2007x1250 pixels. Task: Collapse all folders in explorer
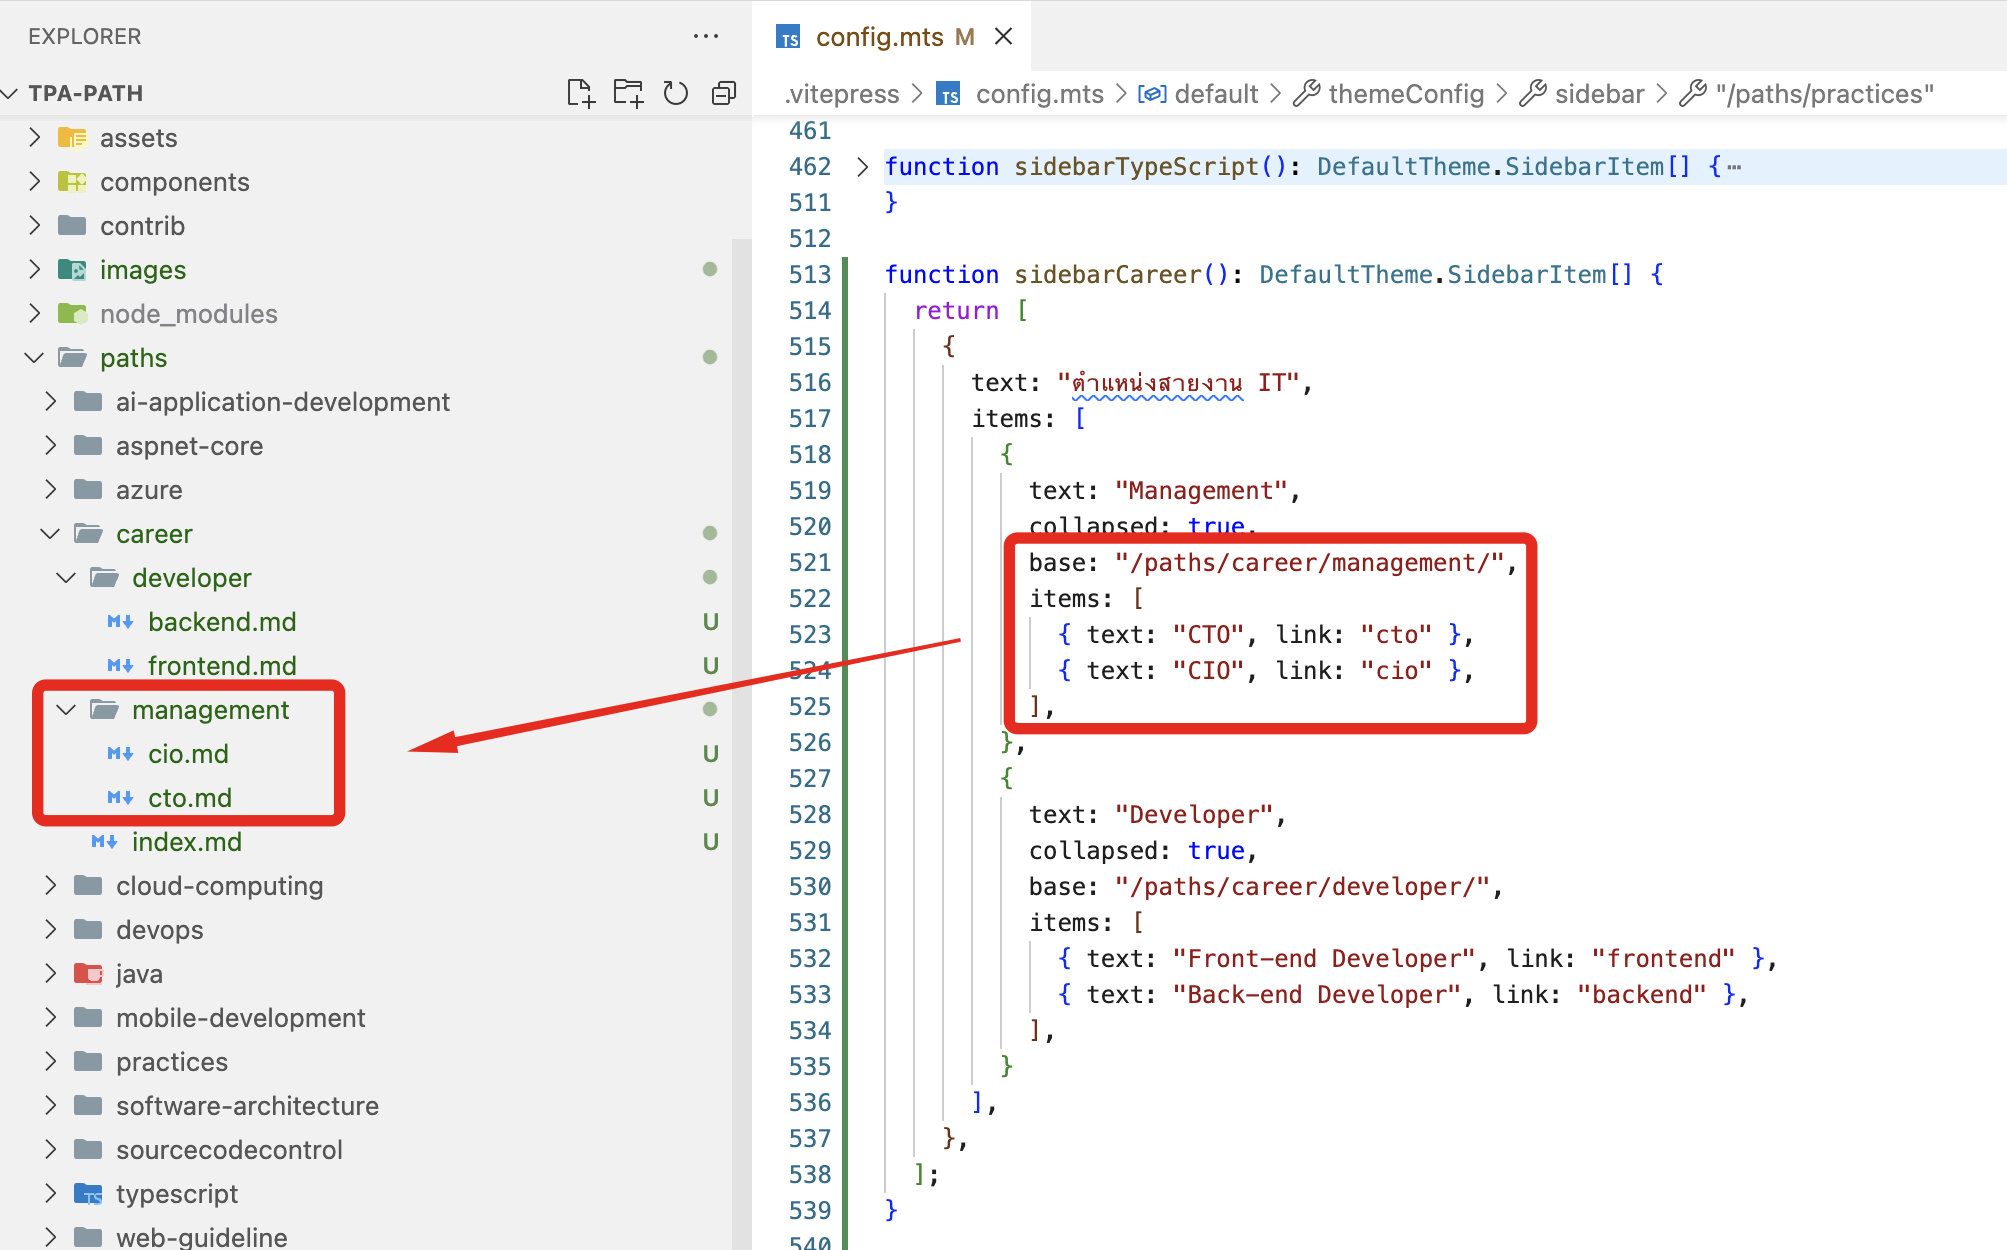tap(724, 93)
